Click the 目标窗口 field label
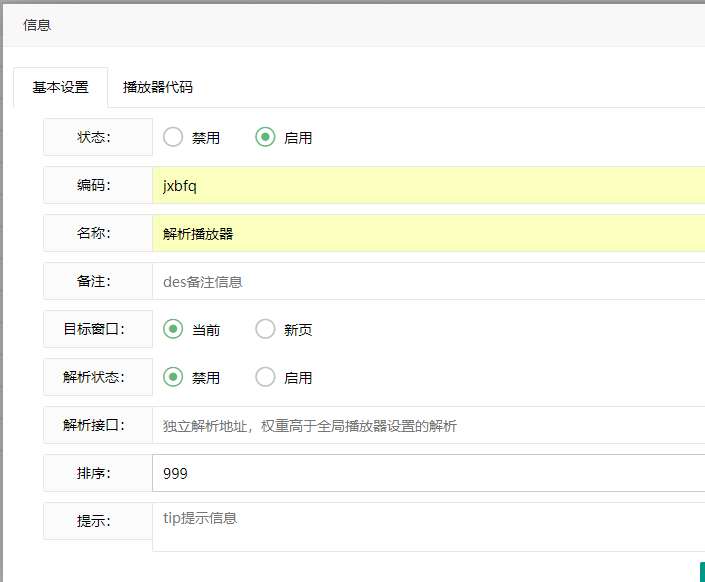Screen dimensions: 705x582 (98, 329)
